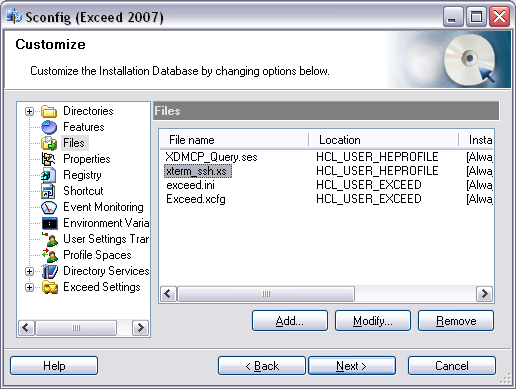This screenshot has width=516, height=389.
Task: Open Shortcut tree item
Action: (x=83, y=191)
